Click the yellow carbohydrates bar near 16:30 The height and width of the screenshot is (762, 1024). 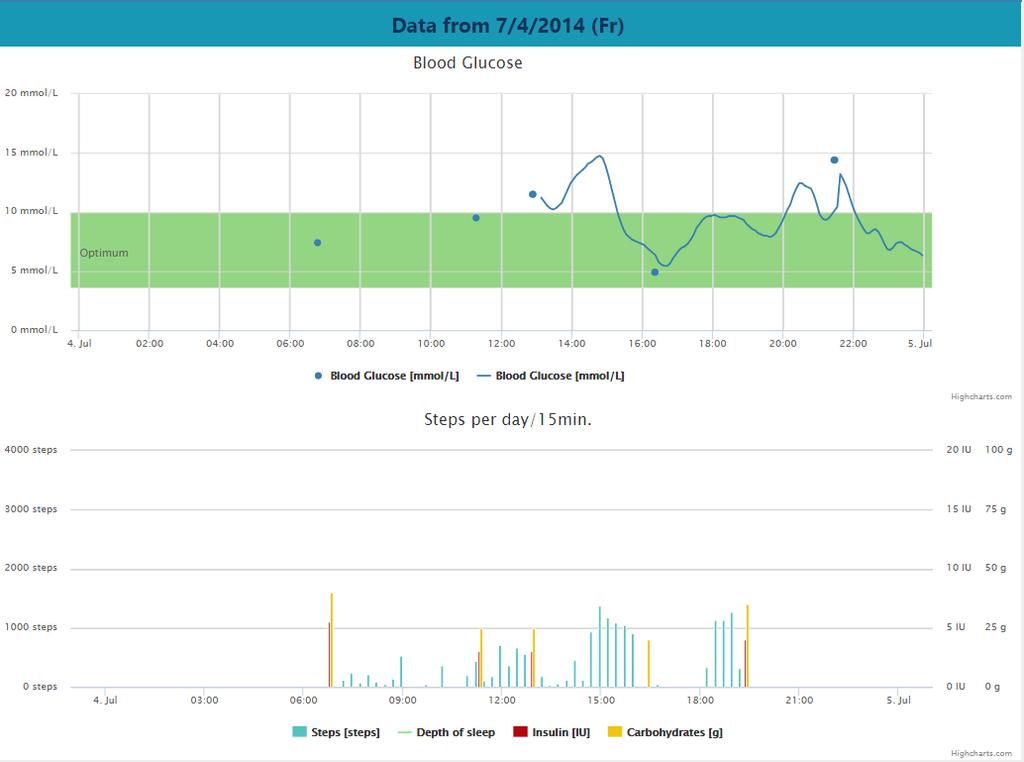point(648,663)
